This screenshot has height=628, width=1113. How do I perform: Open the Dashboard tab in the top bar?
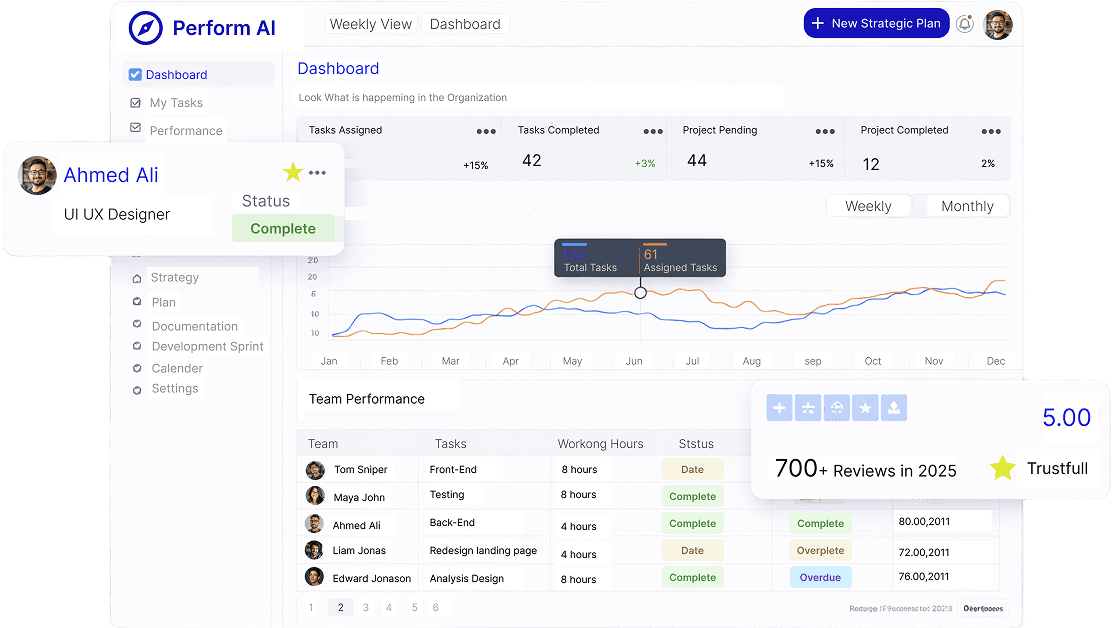coord(465,23)
